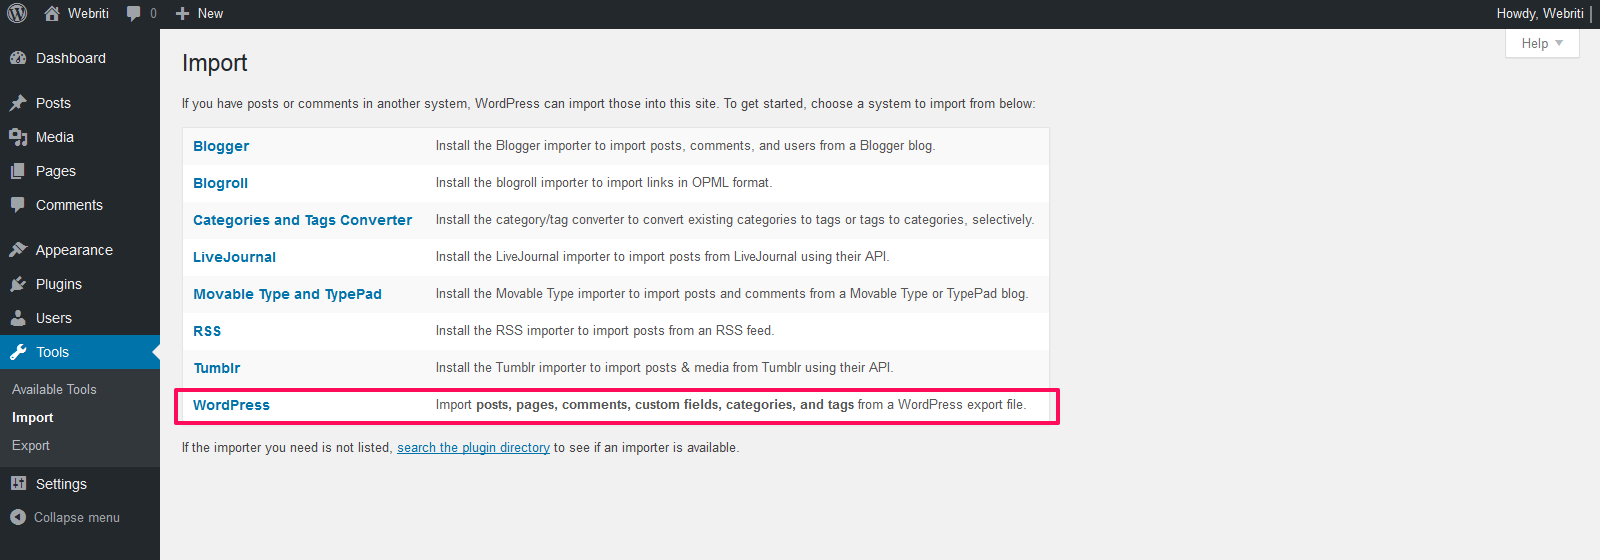Select the Import submenu item
1600x560 pixels.
click(33, 417)
